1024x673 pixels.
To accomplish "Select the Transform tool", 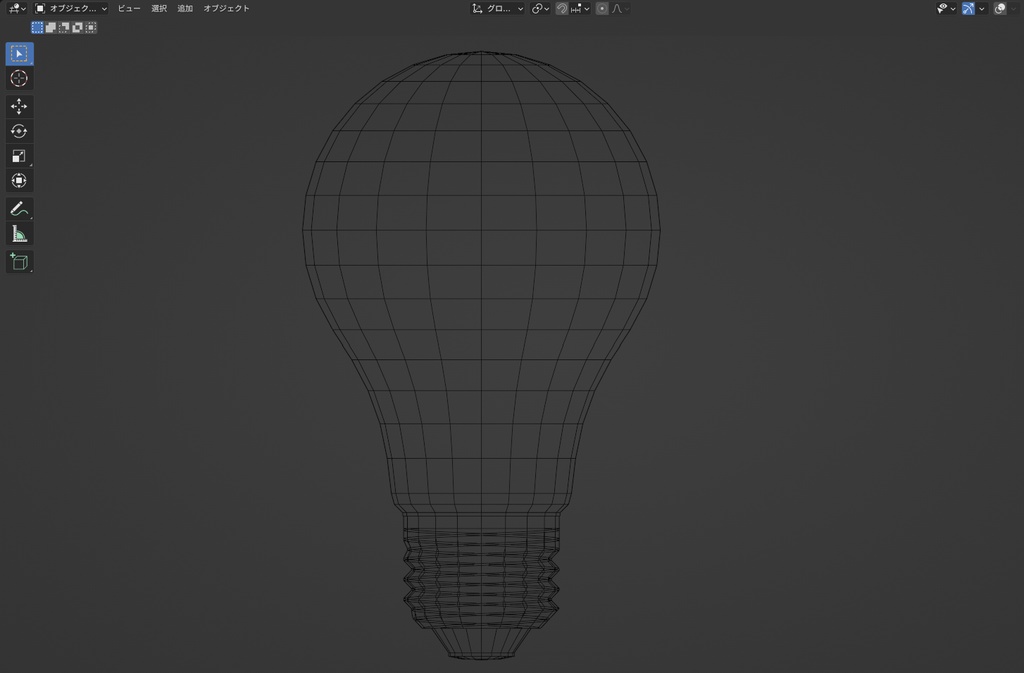I will 18,180.
